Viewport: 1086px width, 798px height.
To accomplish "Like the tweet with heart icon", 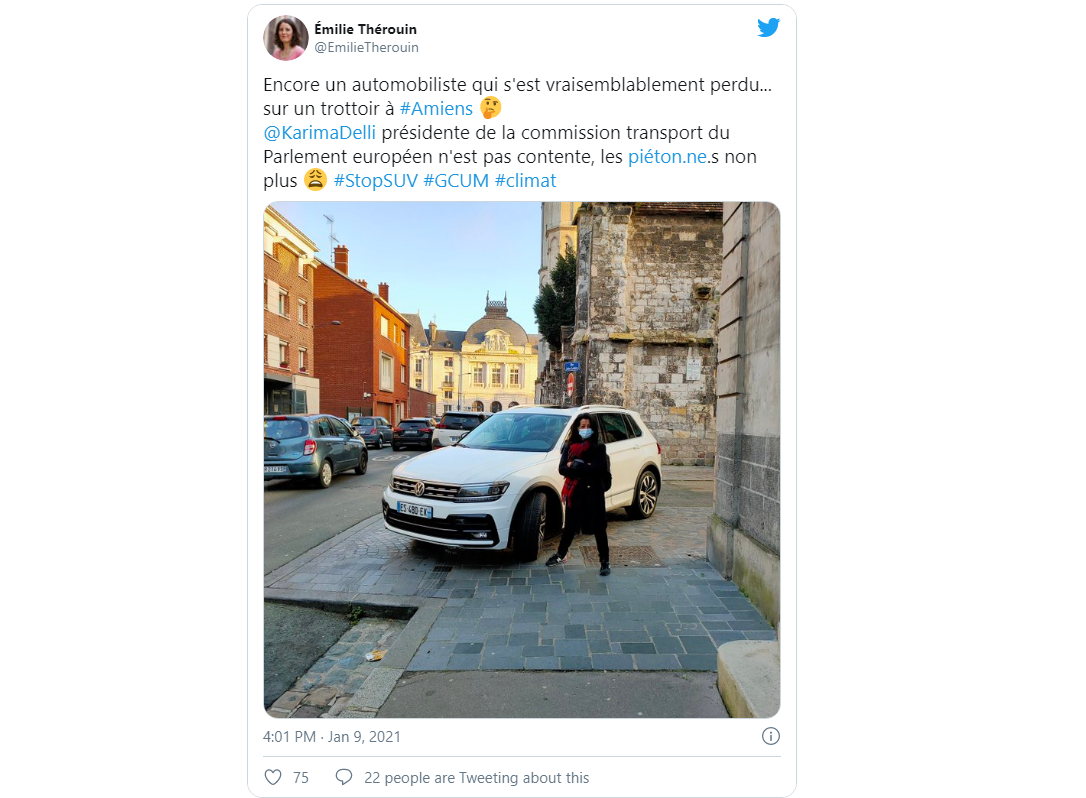I will click(273, 777).
